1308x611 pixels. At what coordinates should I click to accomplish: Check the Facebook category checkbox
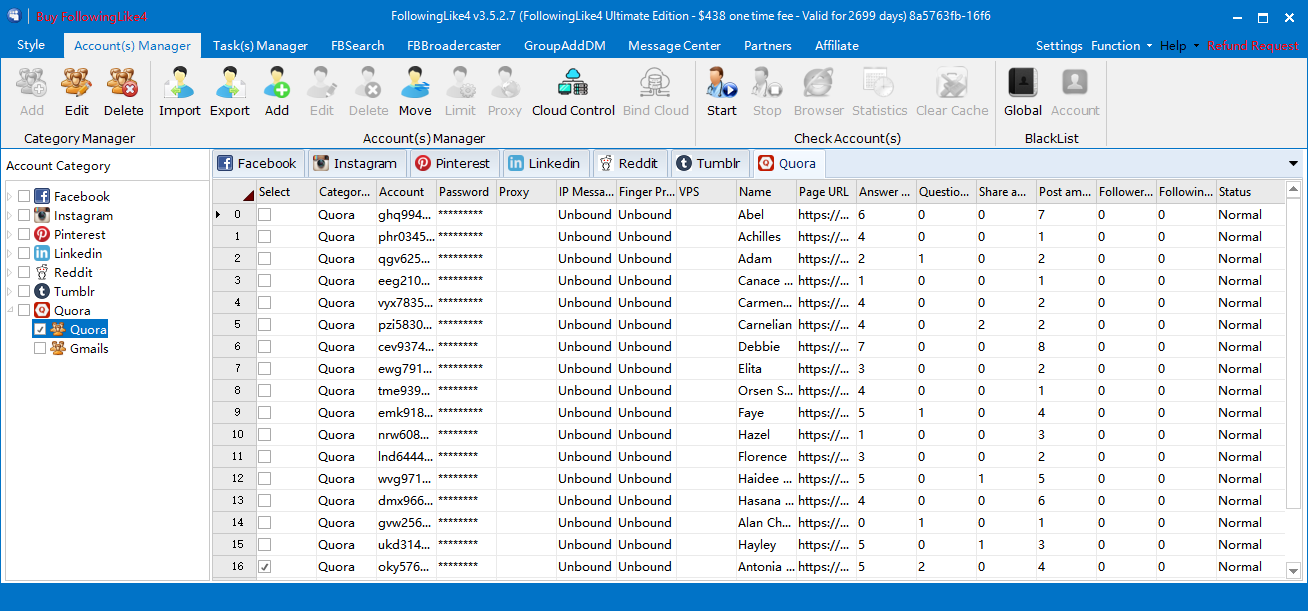24,197
